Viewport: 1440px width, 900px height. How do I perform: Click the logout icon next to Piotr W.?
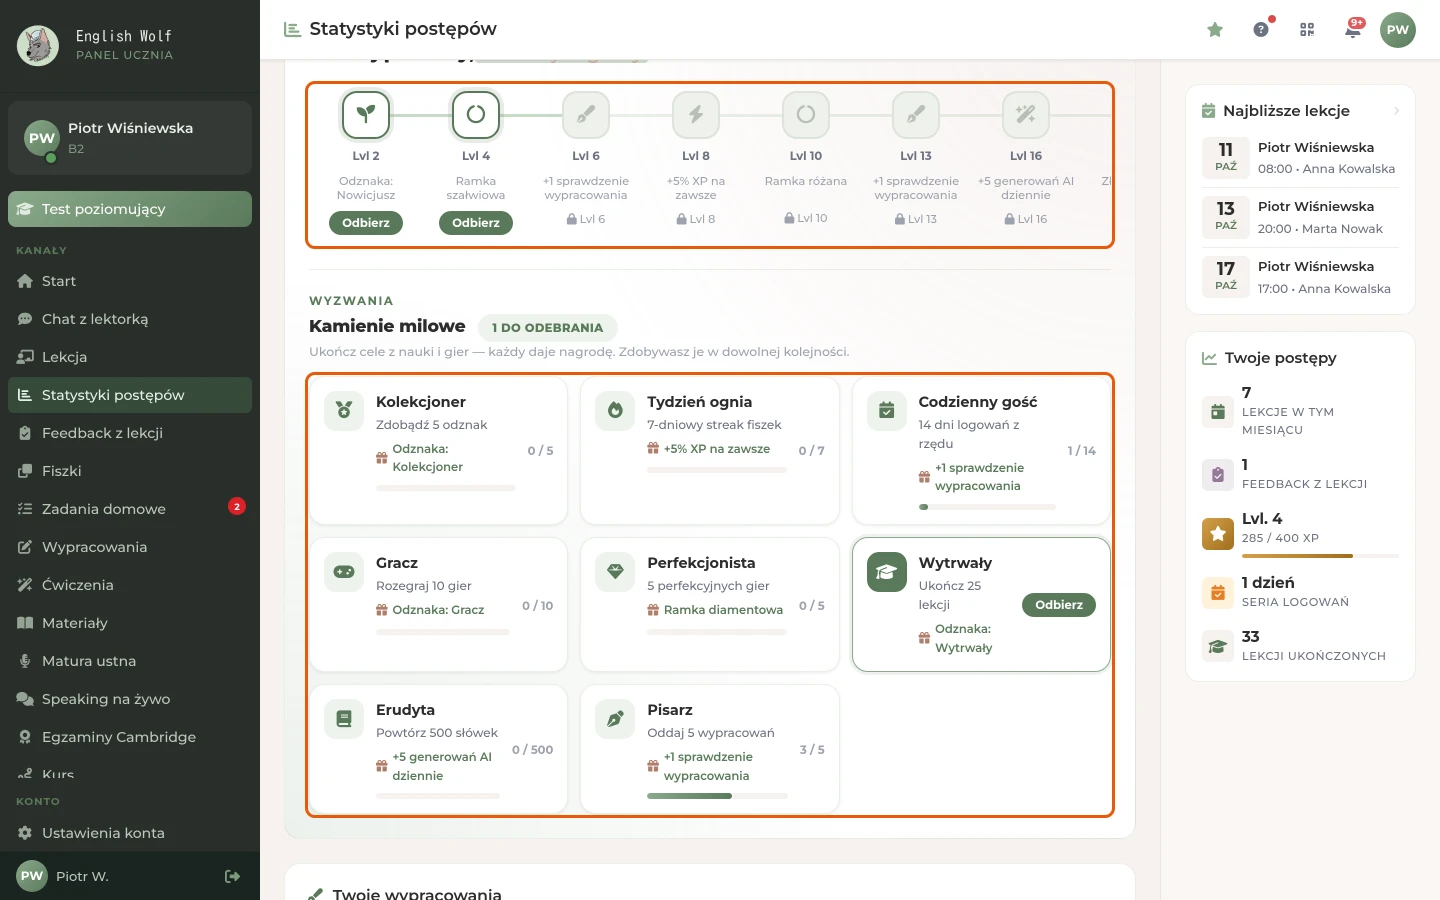pyautogui.click(x=232, y=876)
